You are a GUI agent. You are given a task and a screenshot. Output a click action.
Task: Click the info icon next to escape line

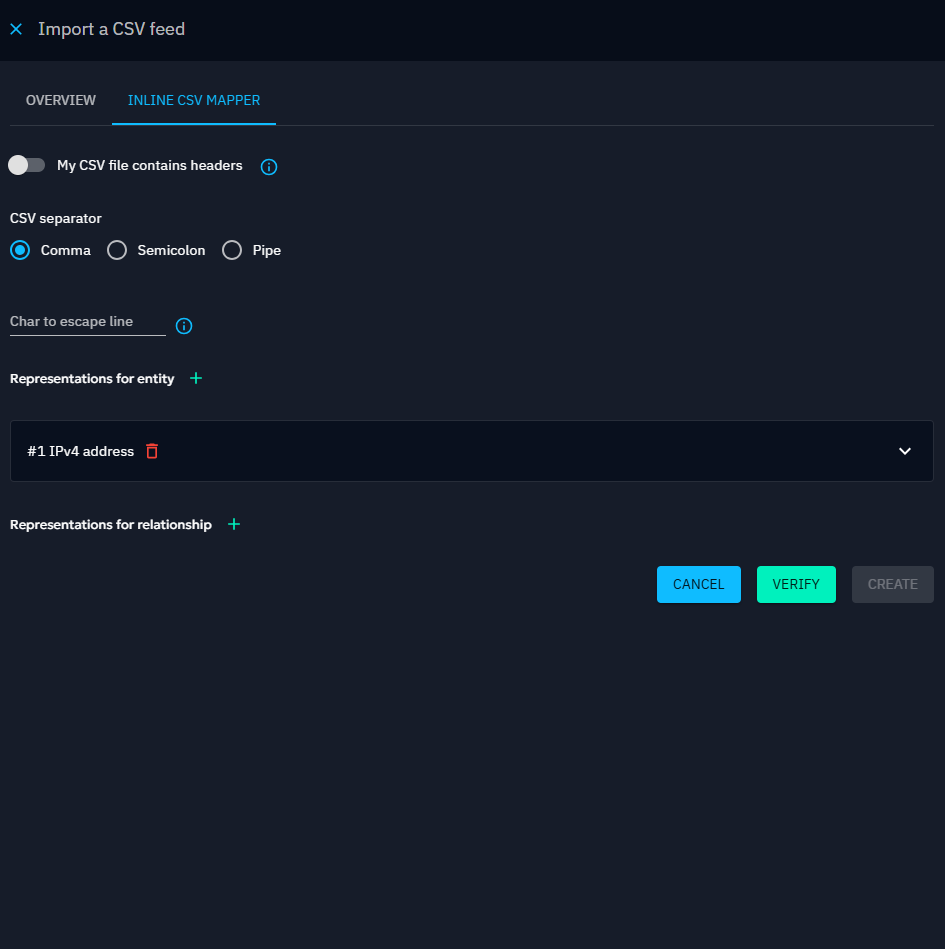[x=184, y=326]
